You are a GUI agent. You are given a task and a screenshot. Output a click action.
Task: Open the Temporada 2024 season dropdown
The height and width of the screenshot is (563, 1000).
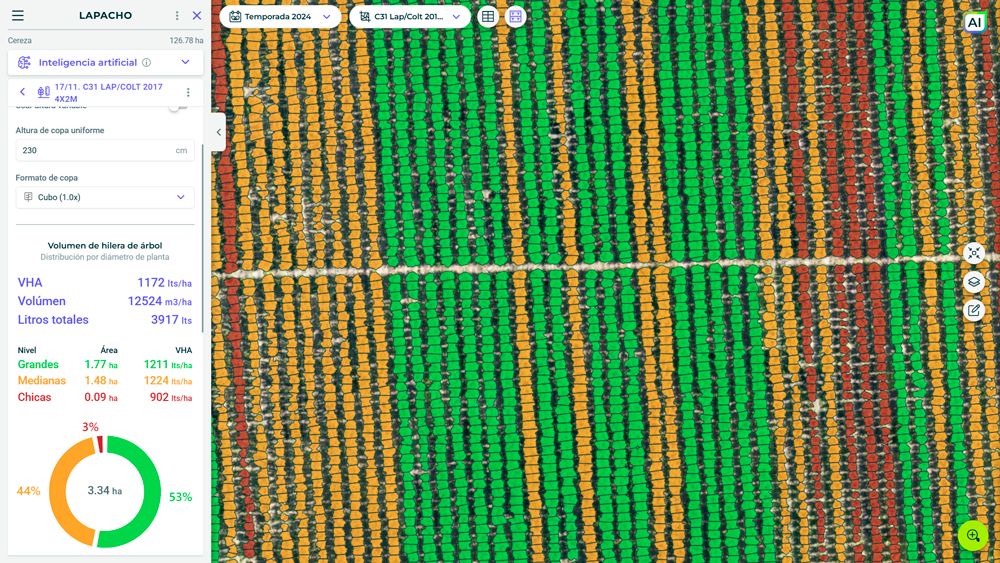(x=280, y=17)
